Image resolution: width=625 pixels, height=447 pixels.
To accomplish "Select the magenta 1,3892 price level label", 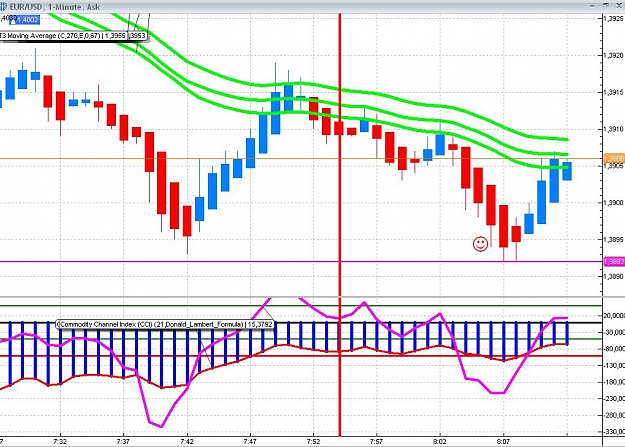I will tap(614, 262).
